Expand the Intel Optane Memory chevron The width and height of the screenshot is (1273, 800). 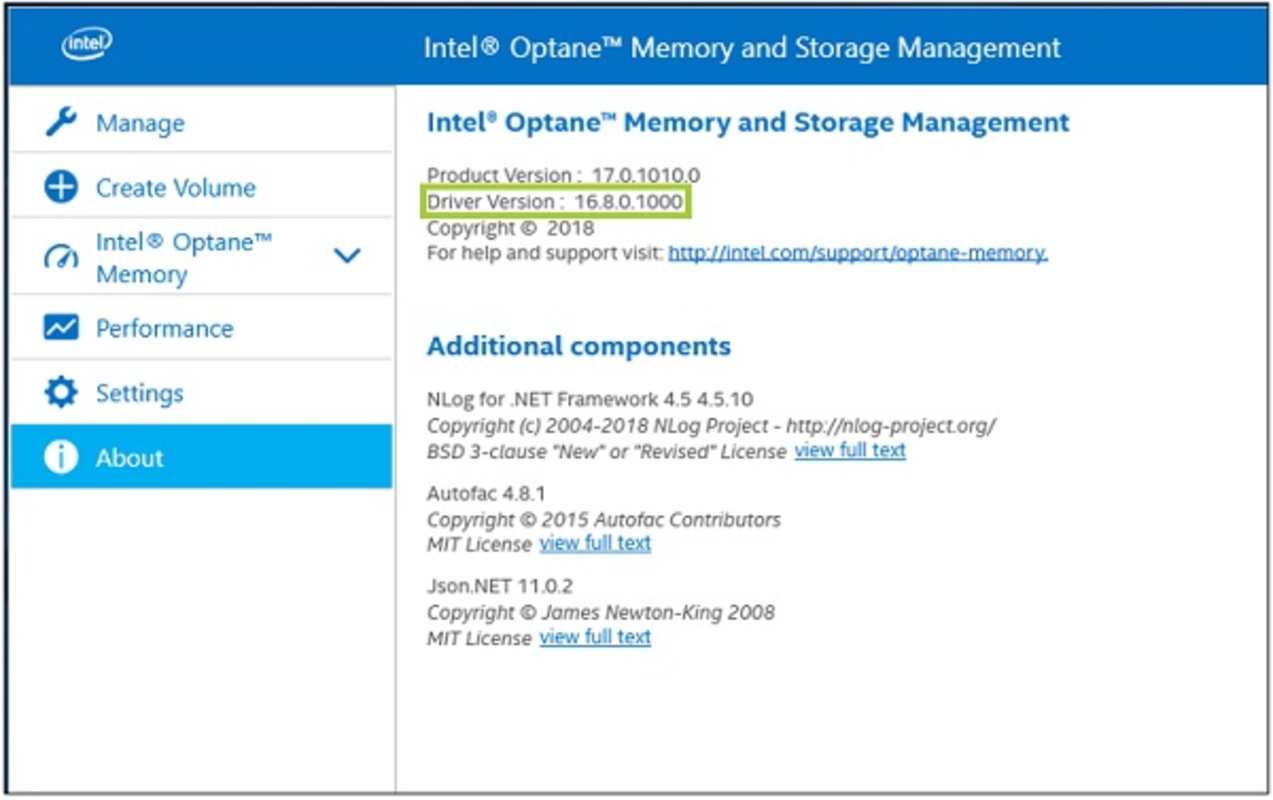click(347, 256)
